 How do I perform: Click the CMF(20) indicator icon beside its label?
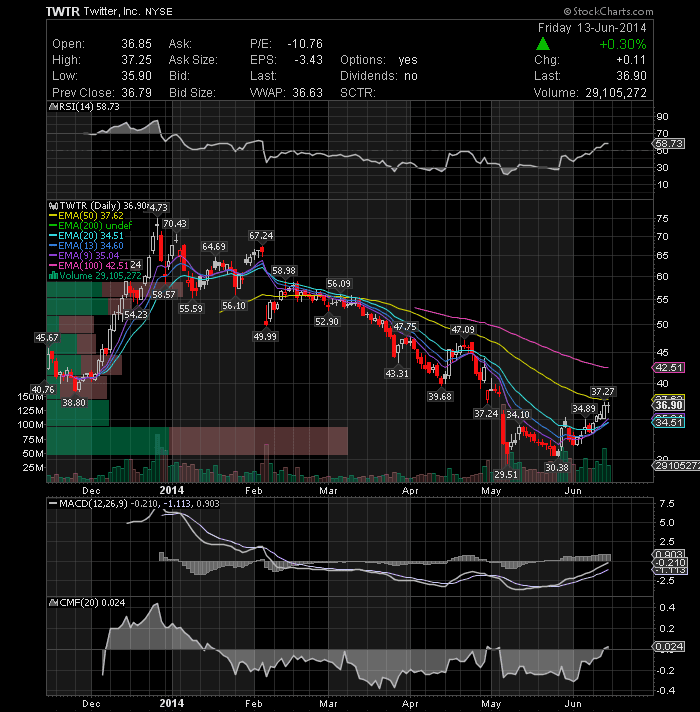[x=53, y=603]
